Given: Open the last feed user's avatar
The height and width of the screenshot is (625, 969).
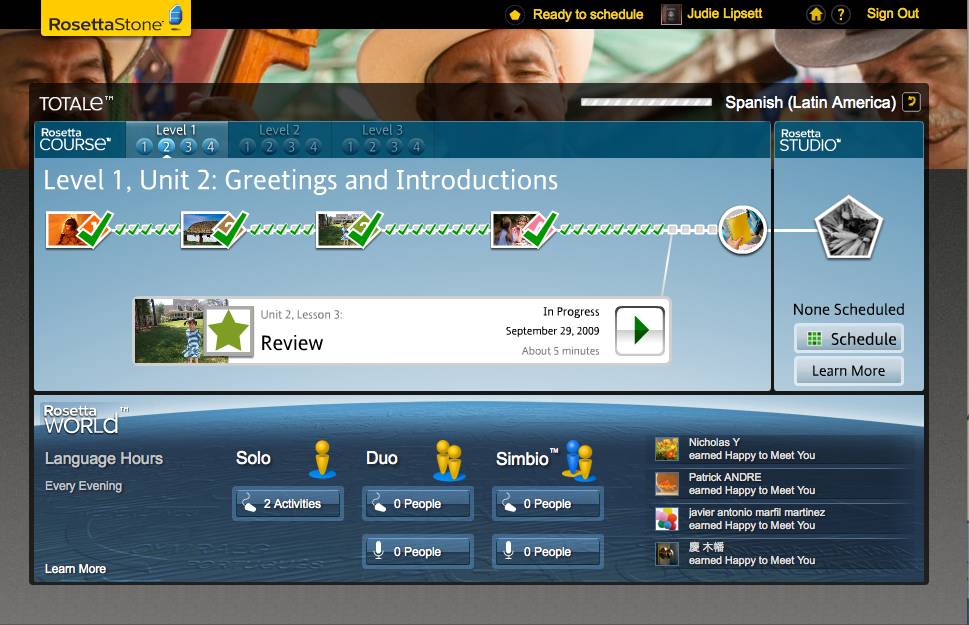Looking at the screenshot, I should (667, 554).
